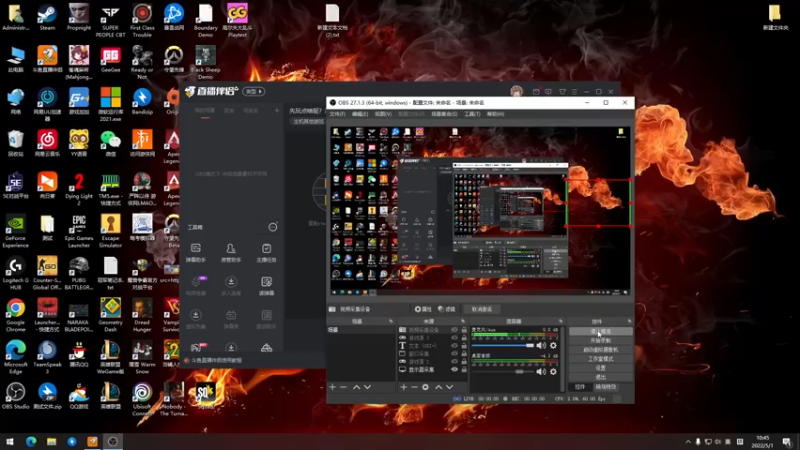The image size is (800, 450).
Task: Add a new source with plus icon
Action: click(404, 387)
